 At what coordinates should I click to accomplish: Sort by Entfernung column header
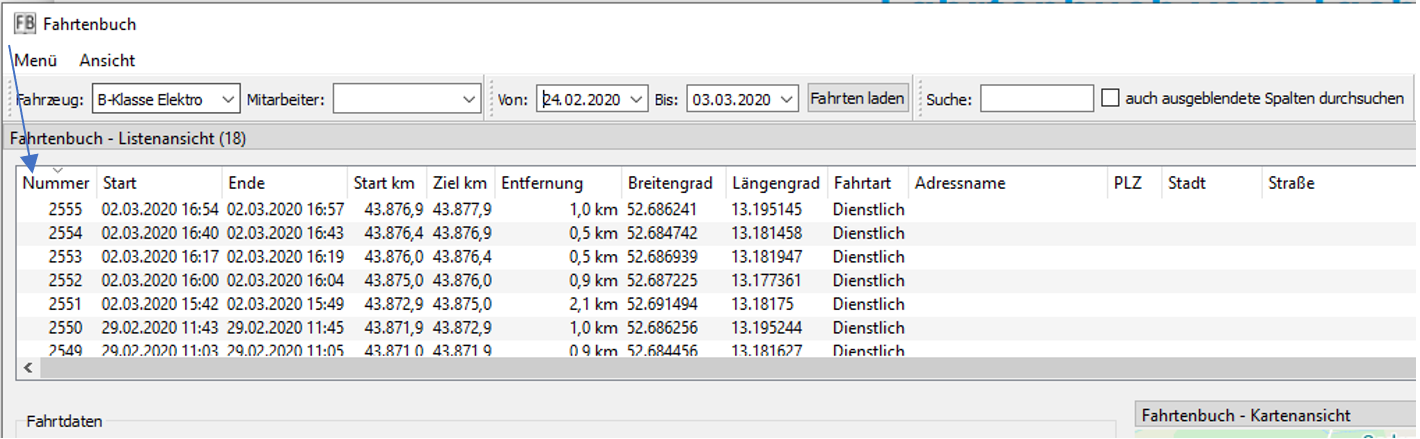(x=557, y=183)
